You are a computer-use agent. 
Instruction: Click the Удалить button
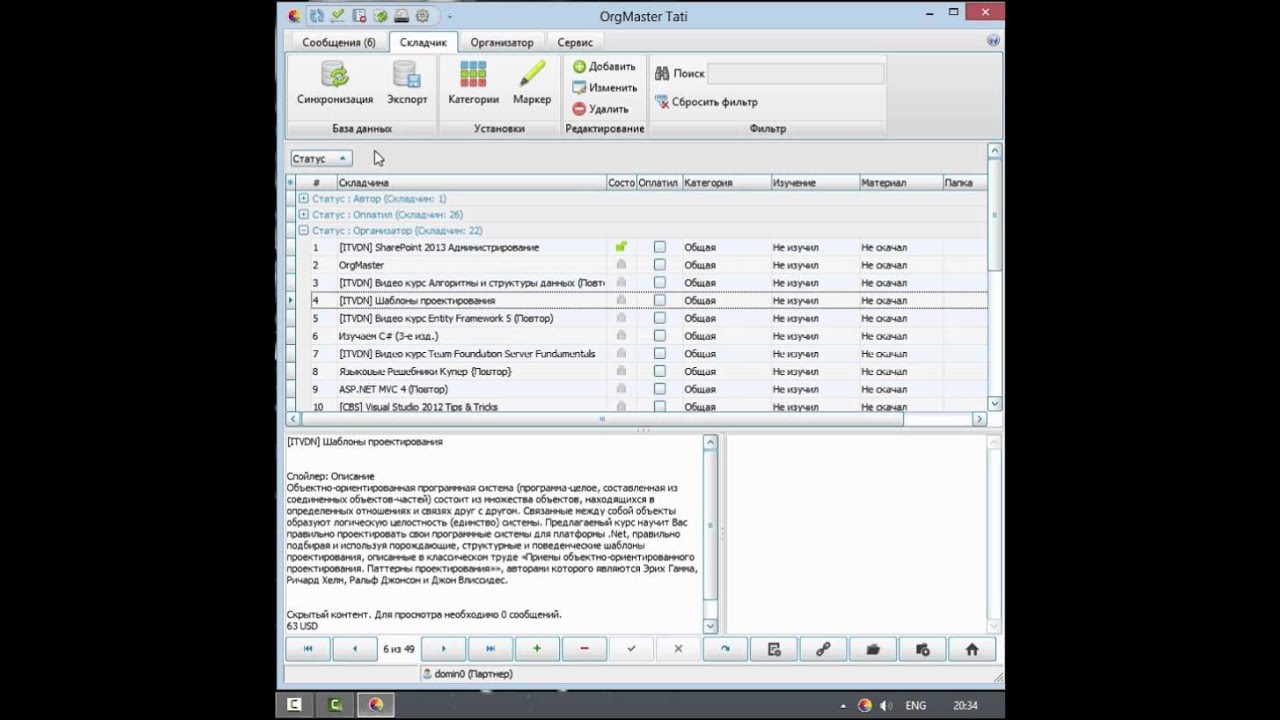(600, 109)
